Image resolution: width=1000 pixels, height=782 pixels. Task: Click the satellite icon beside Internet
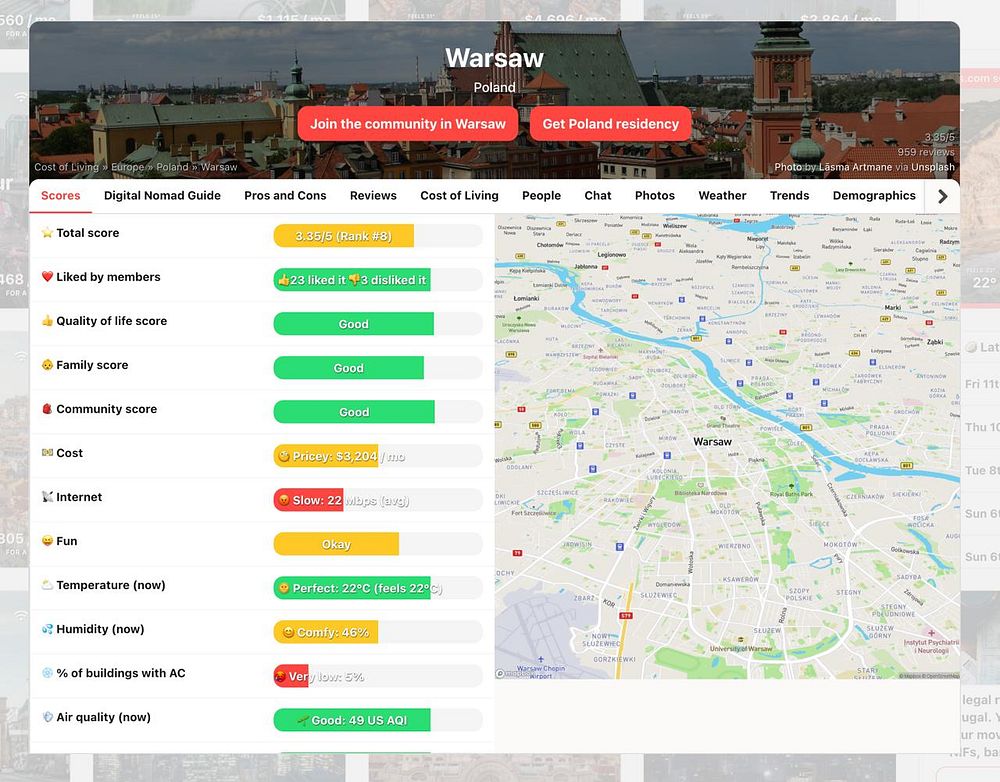pos(47,497)
